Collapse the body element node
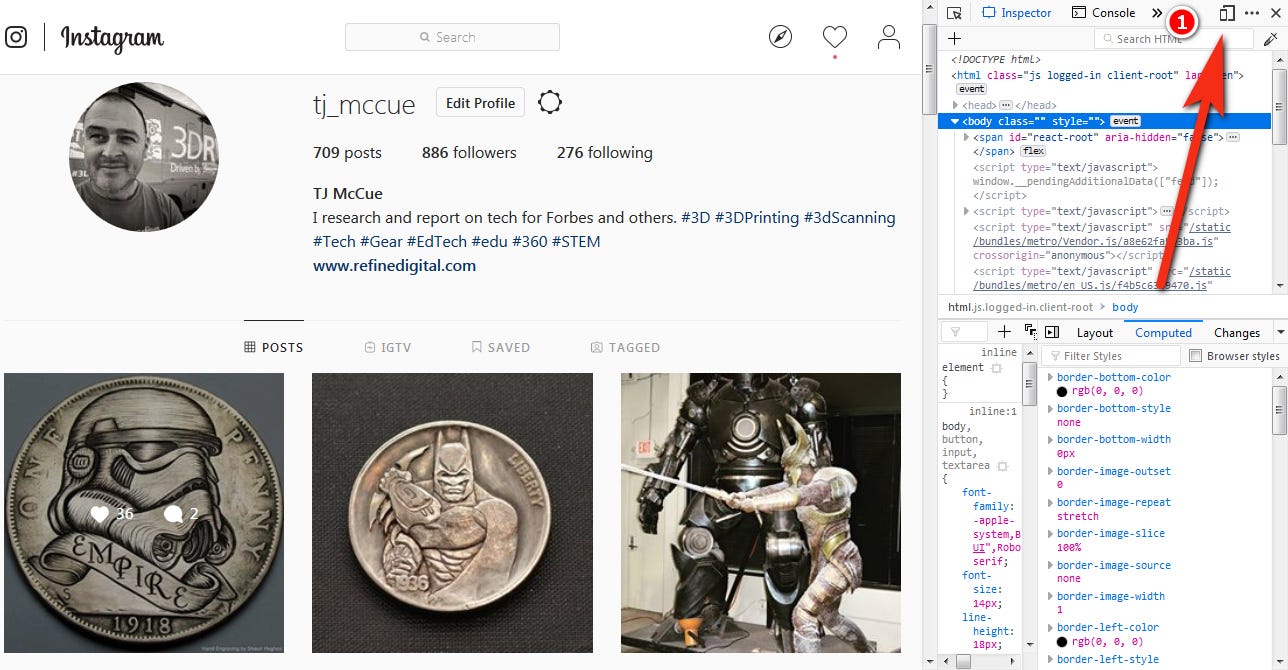The image size is (1288, 670). click(956, 121)
